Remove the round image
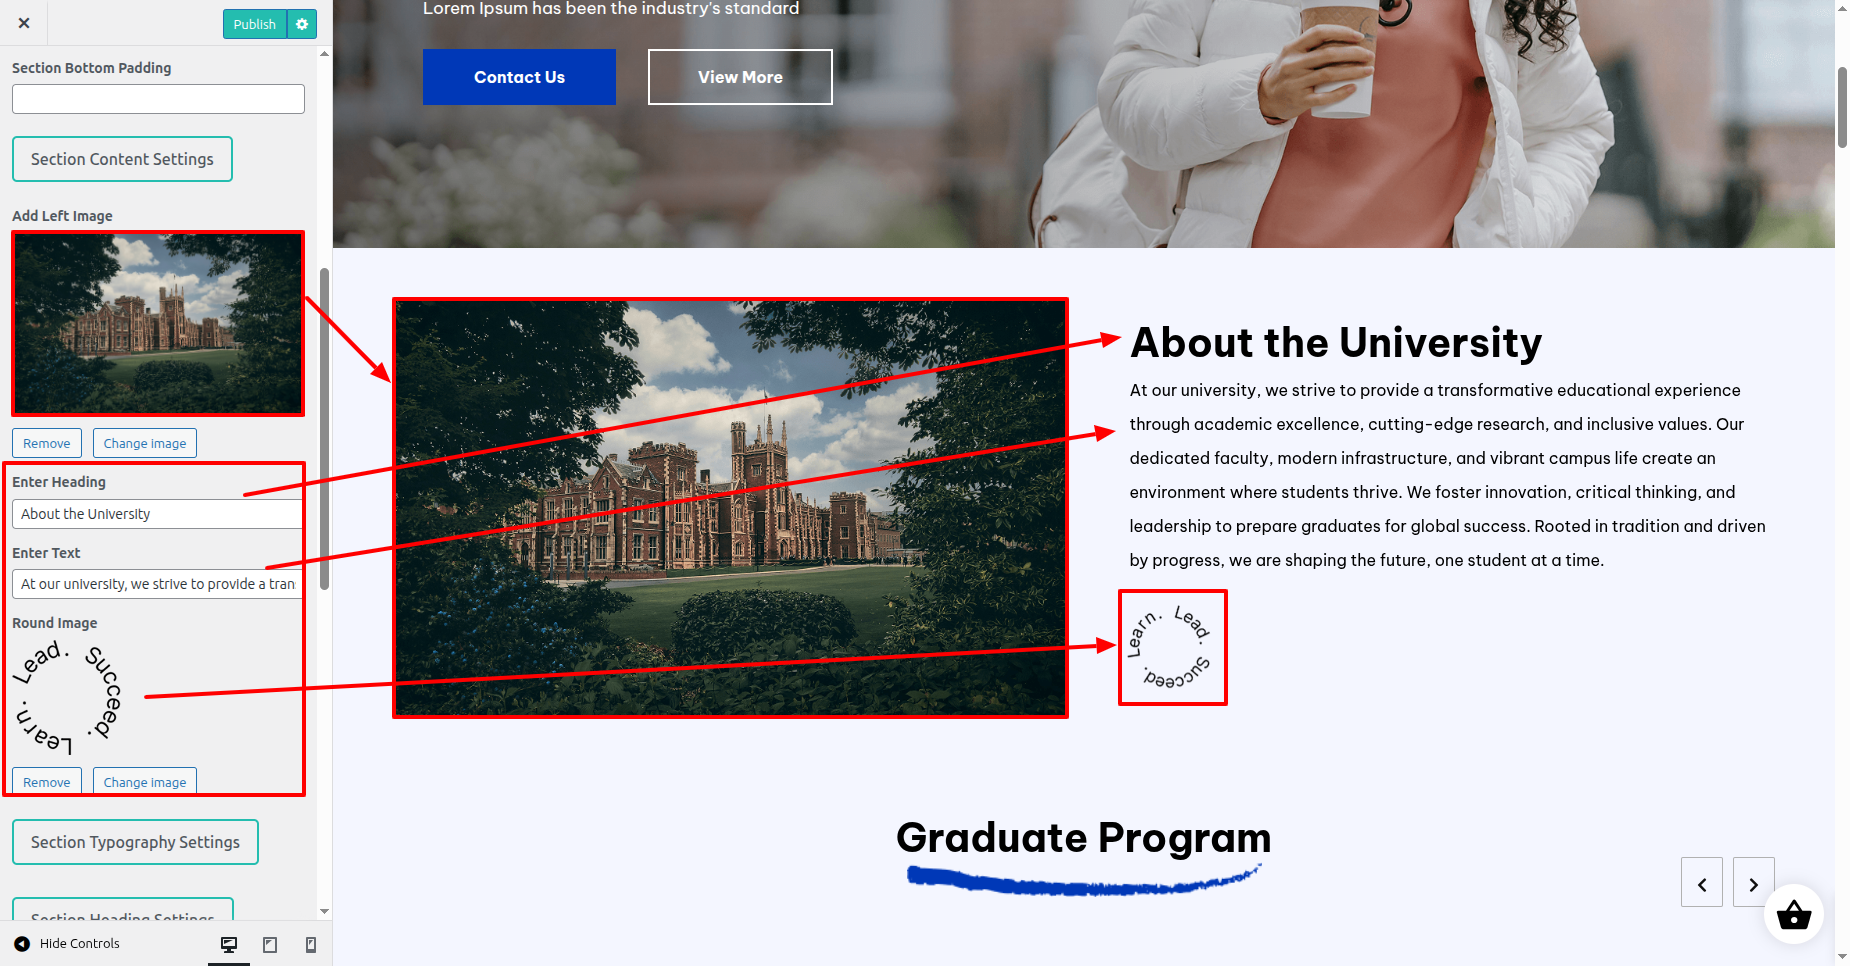This screenshot has height=966, width=1850. tap(47, 781)
